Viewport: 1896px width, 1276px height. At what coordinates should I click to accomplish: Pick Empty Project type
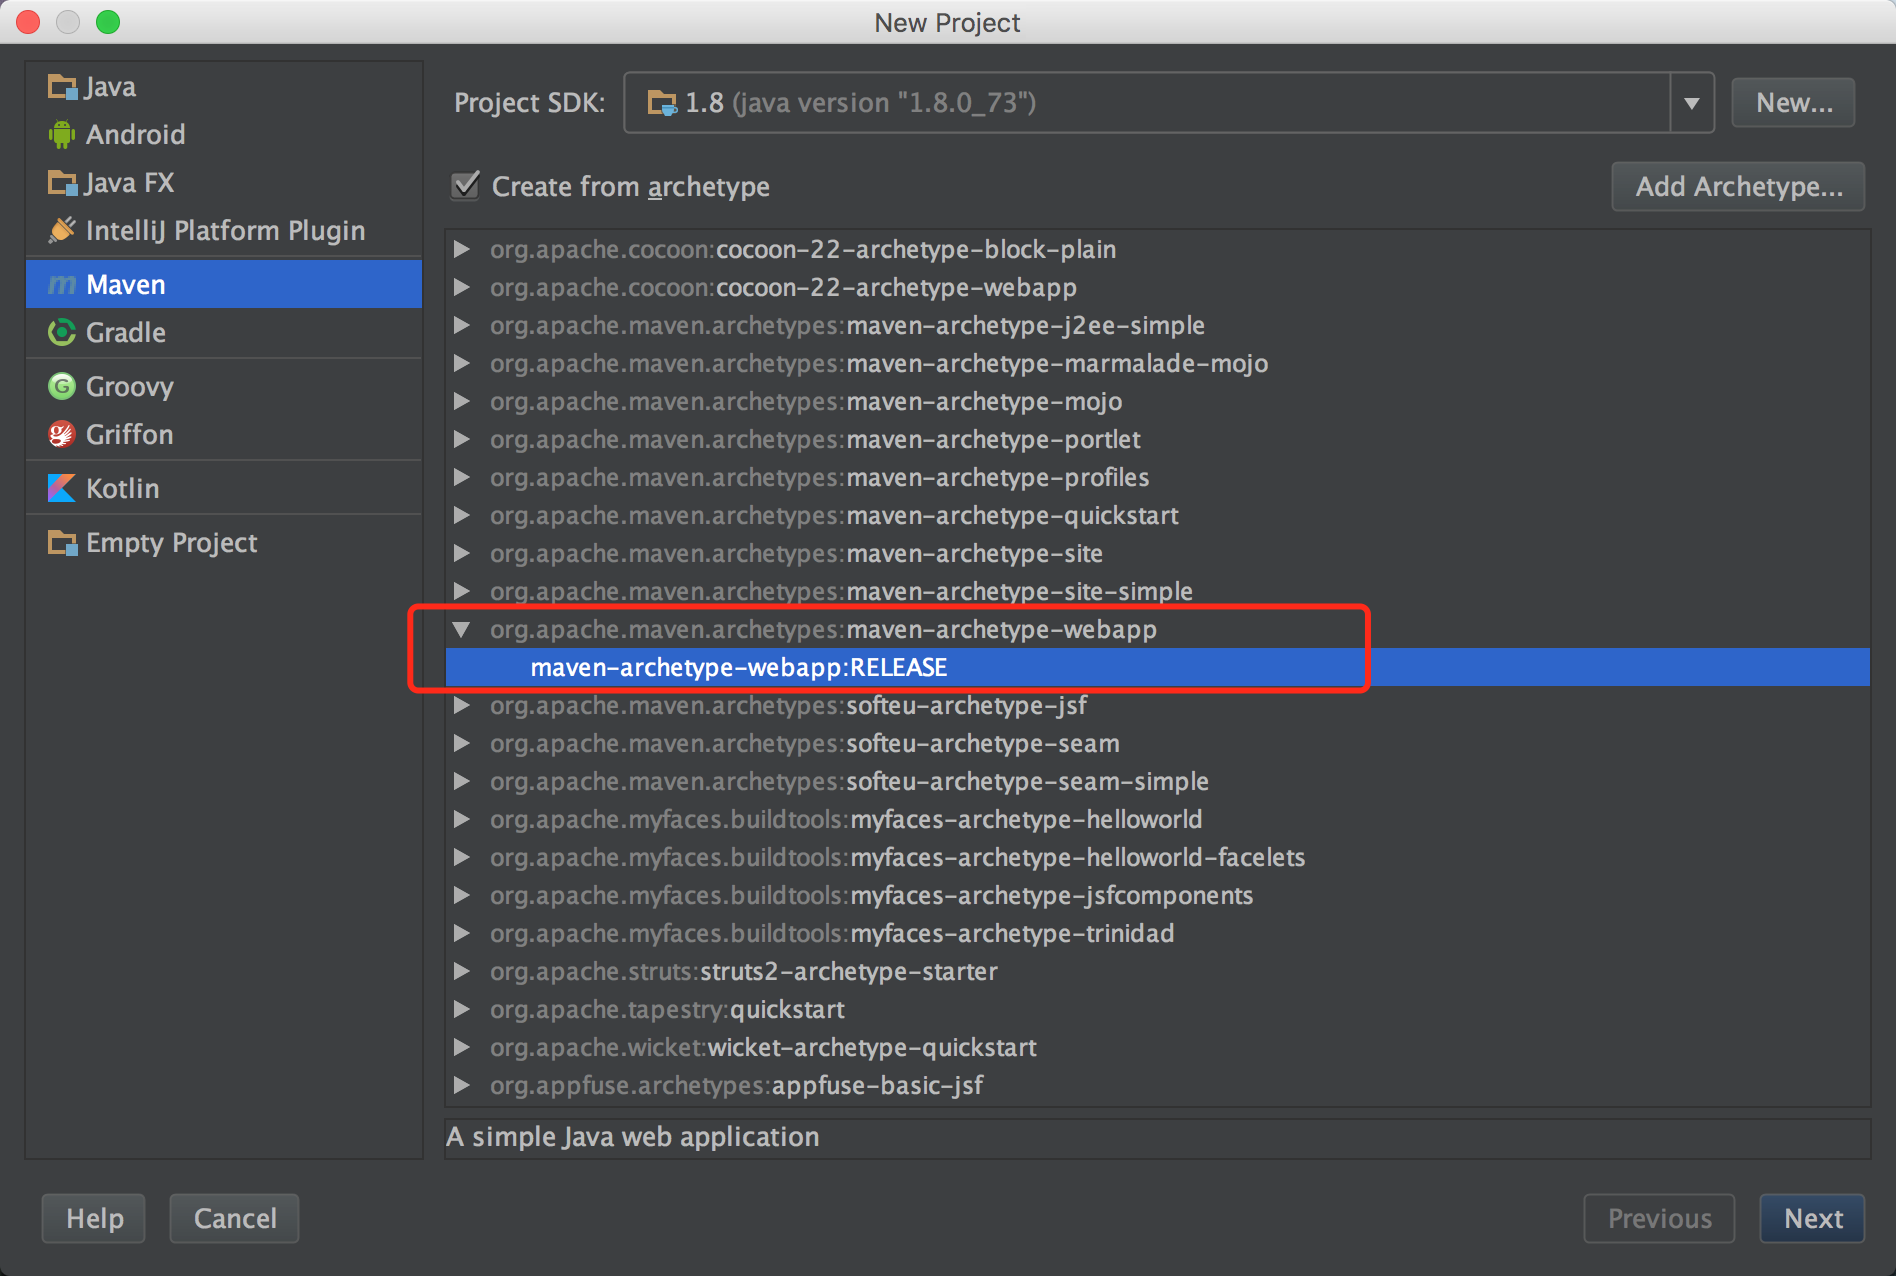click(224, 543)
